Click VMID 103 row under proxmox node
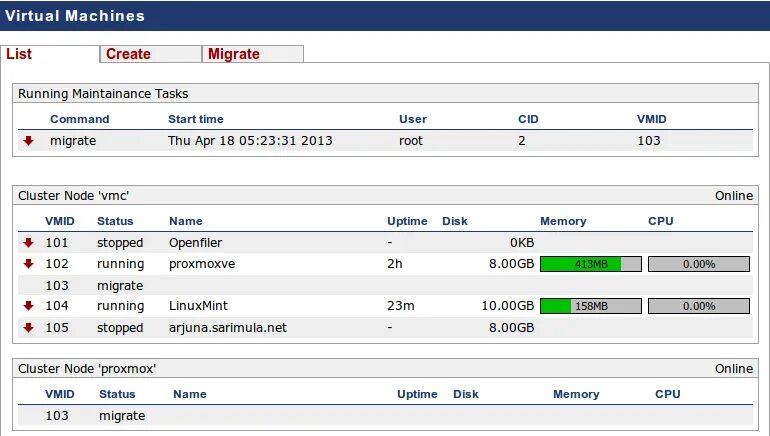770x436 pixels. click(x=122, y=415)
